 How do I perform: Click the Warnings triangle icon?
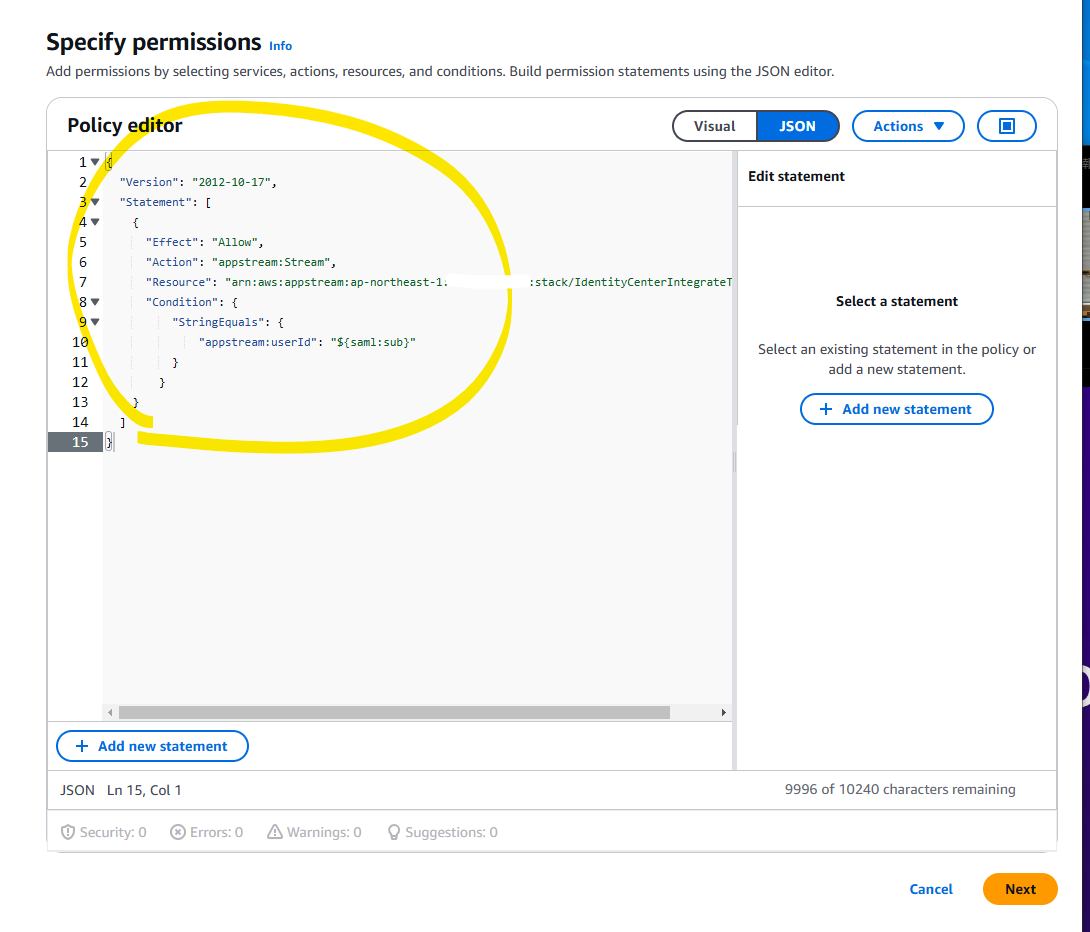[x=275, y=831]
